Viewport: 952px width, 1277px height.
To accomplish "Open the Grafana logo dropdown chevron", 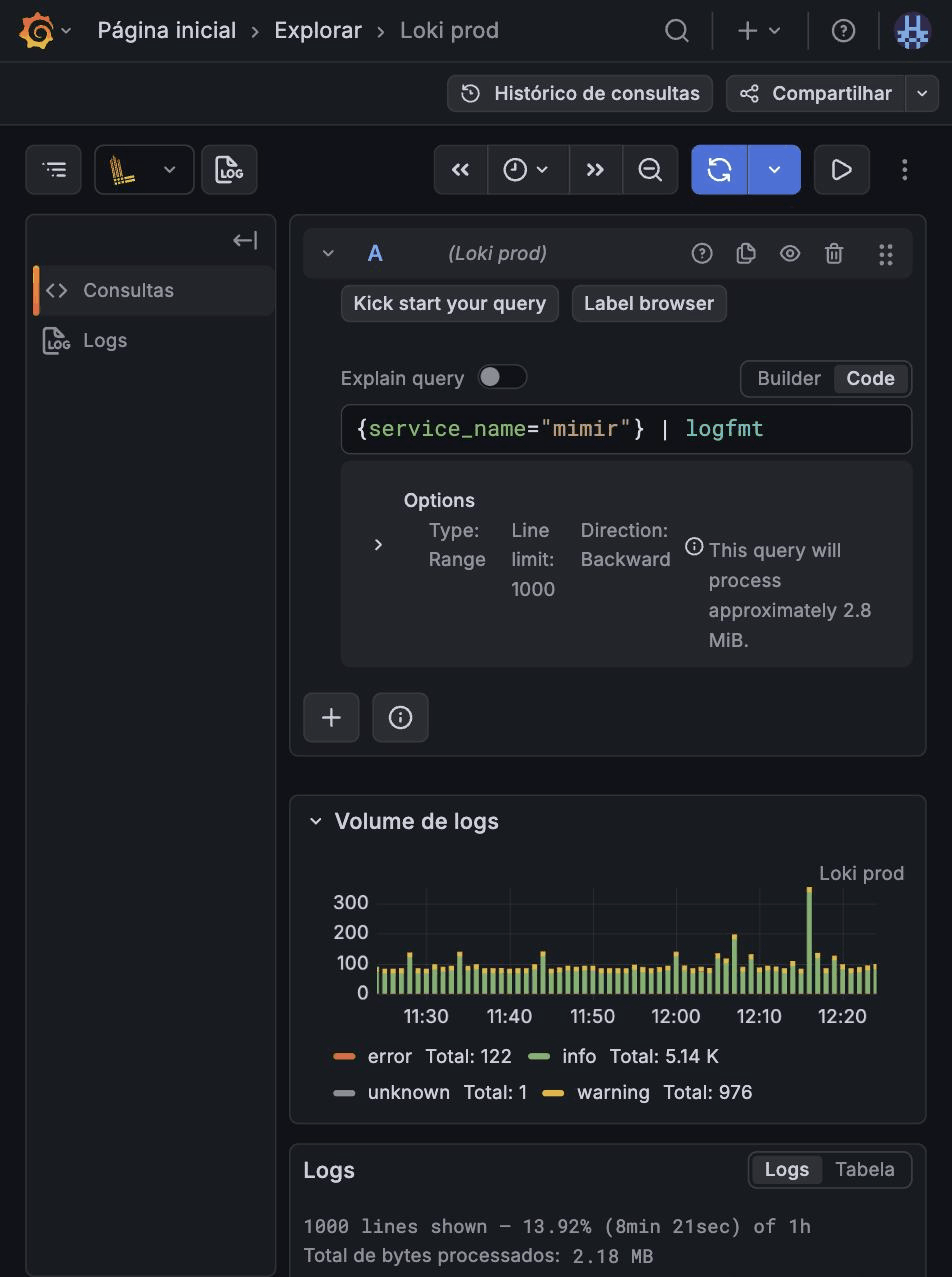I will click(67, 31).
